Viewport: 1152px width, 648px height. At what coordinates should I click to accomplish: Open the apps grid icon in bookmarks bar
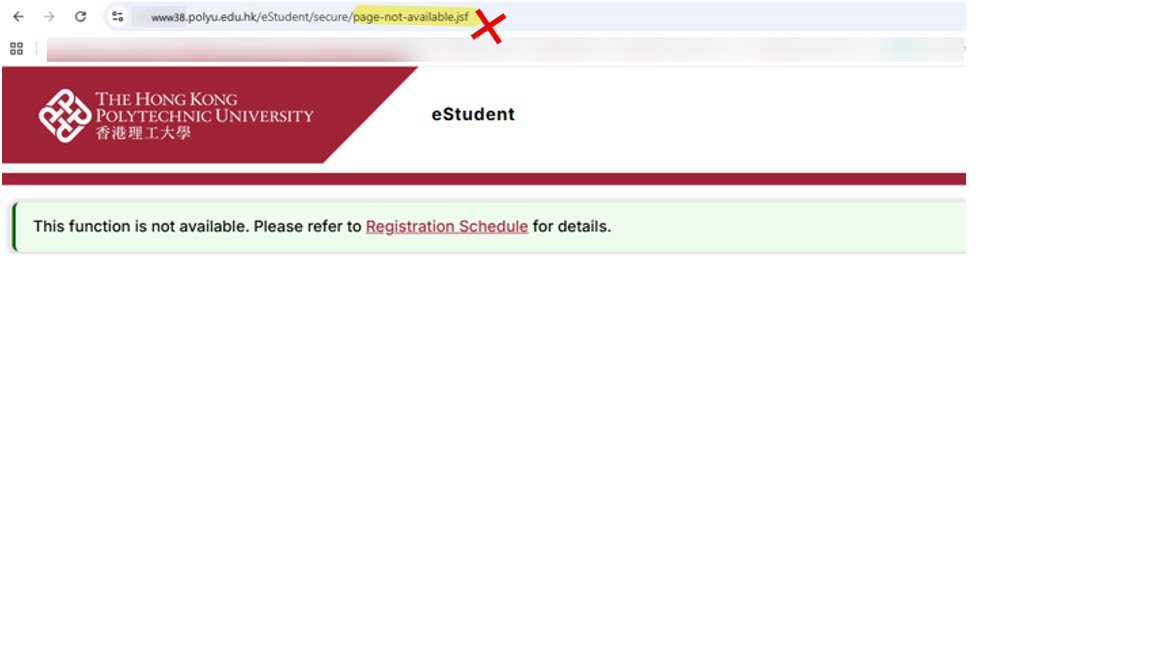pyautogui.click(x=16, y=48)
